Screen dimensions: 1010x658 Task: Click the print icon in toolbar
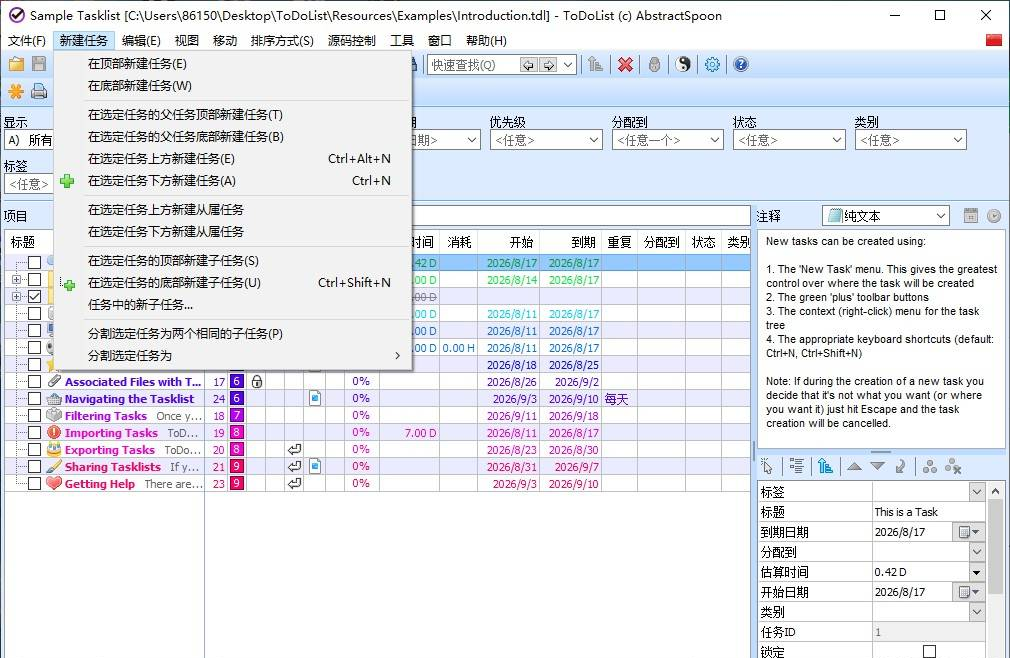(39, 91)
